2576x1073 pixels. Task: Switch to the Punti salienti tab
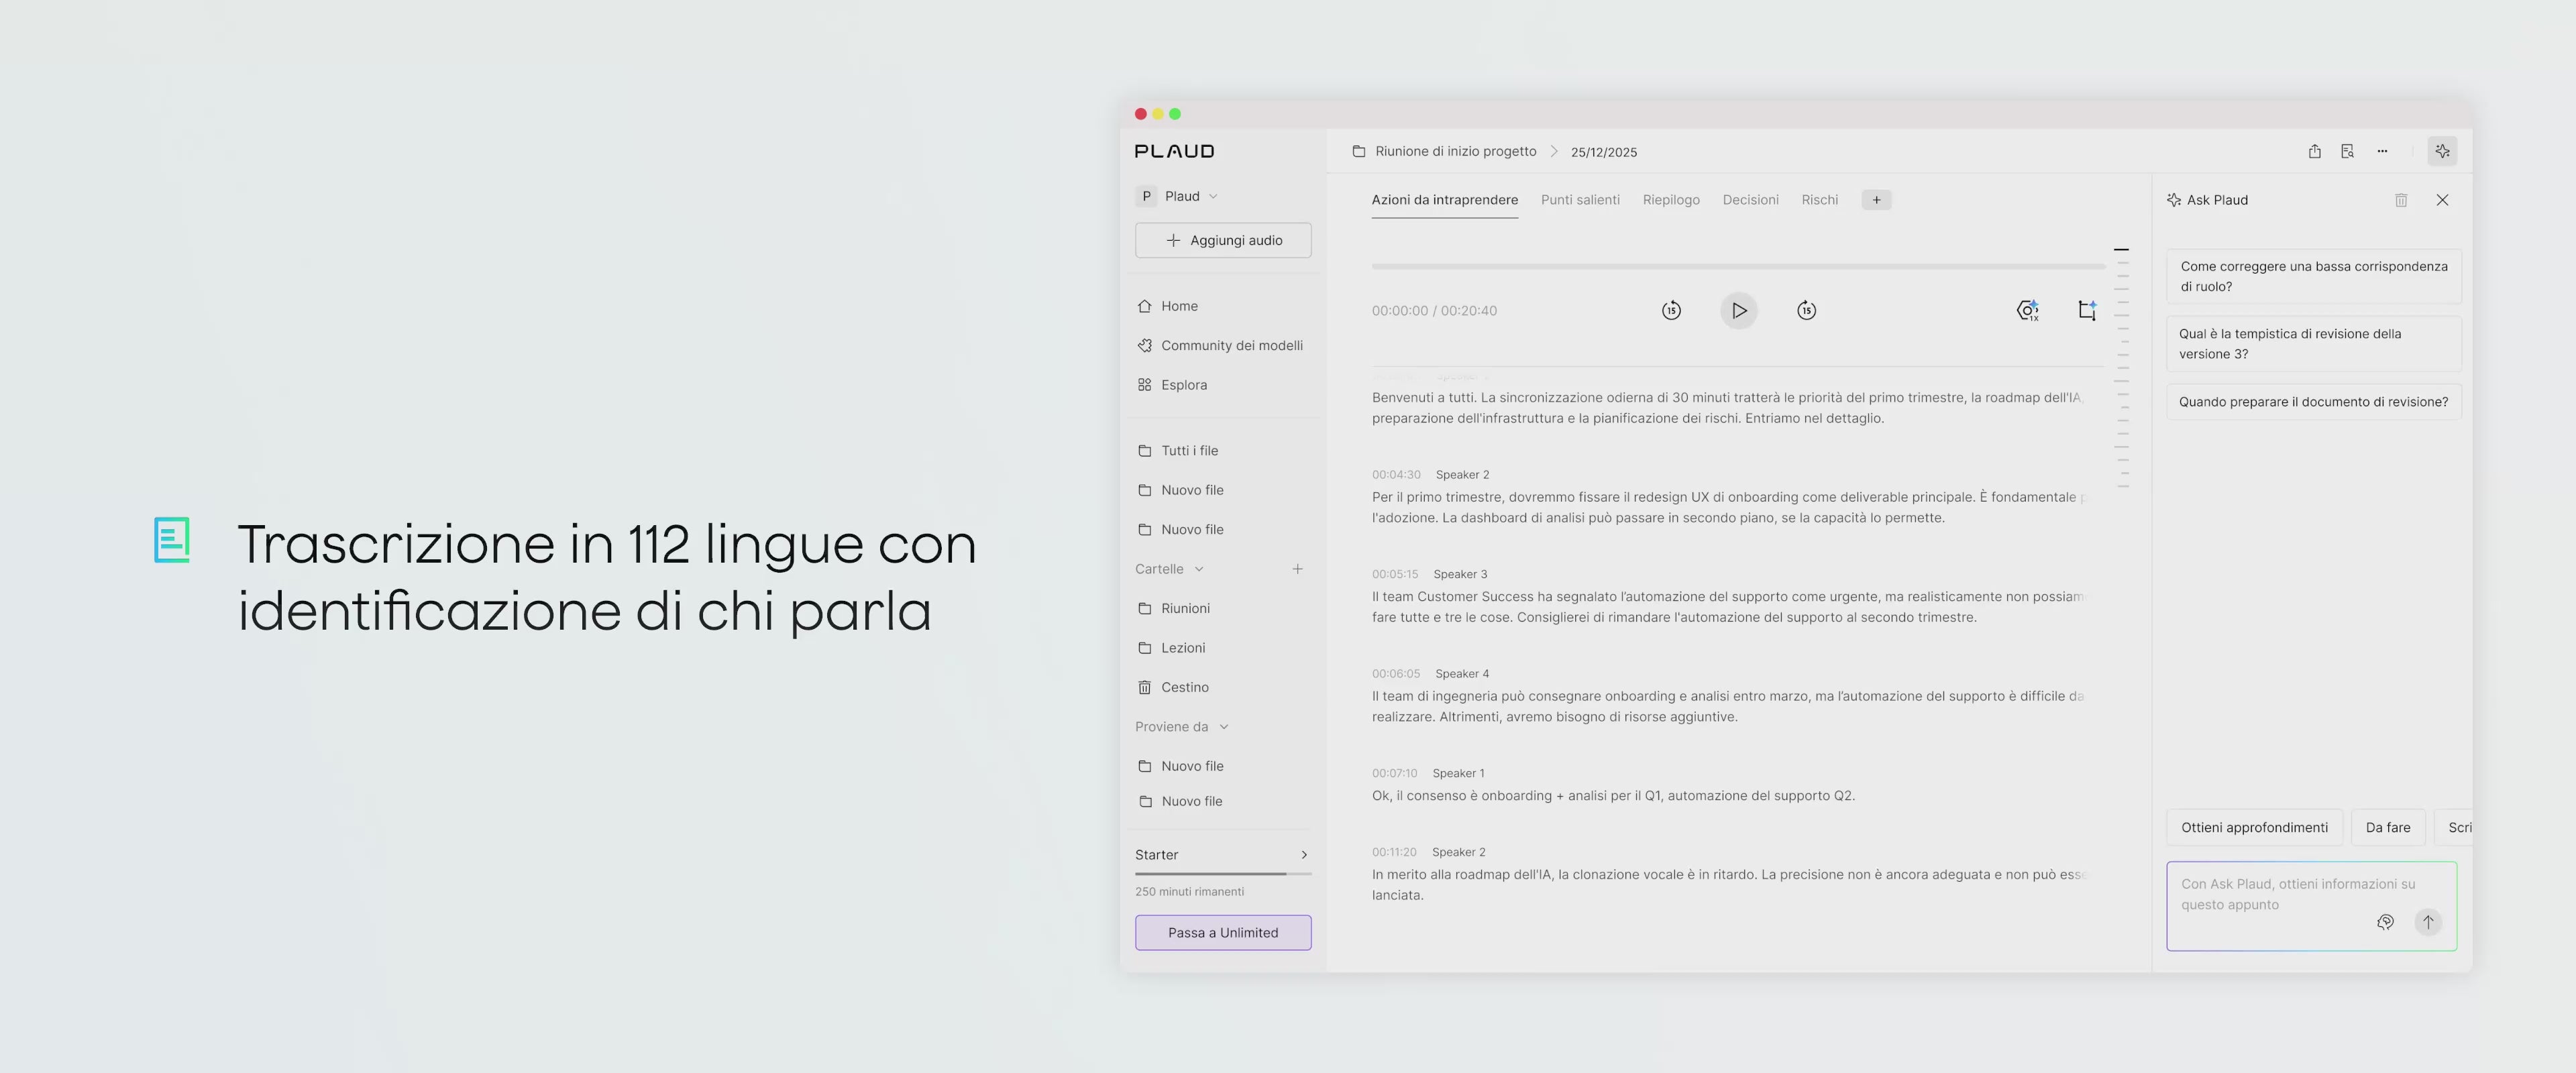click(x=1580, y=200)
